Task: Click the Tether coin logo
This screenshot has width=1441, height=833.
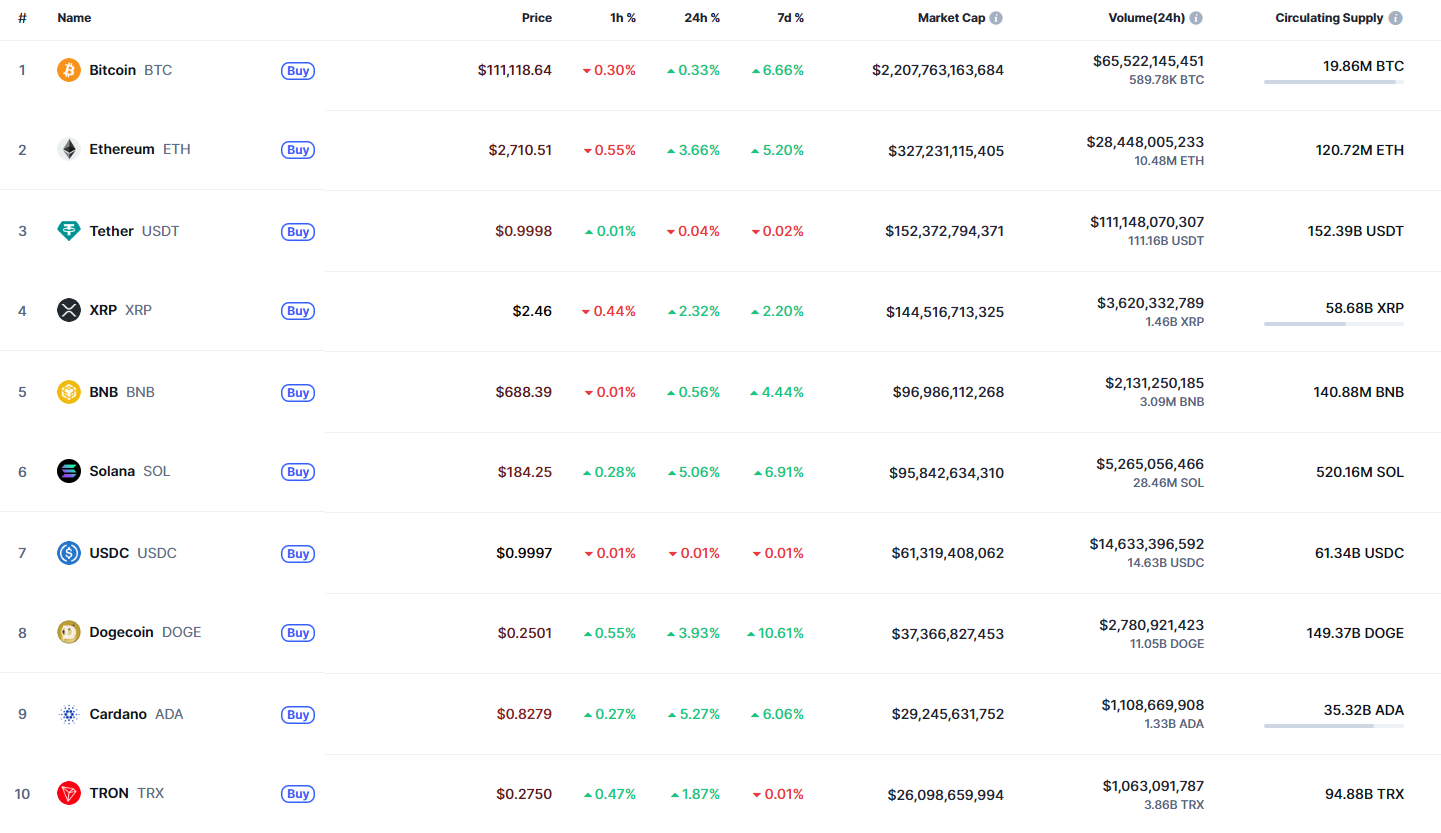Action: pos(69,231)
